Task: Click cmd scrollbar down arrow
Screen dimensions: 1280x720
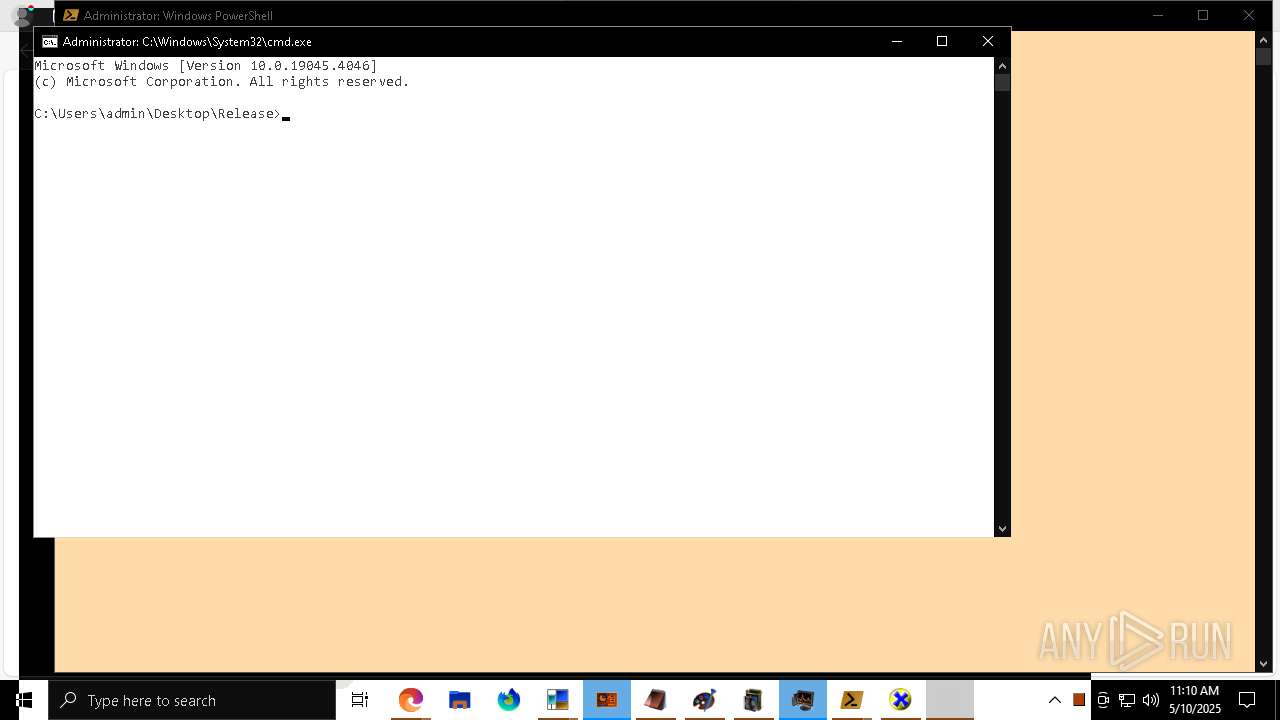Action: pyautogui.click(x=1002, y=529)
